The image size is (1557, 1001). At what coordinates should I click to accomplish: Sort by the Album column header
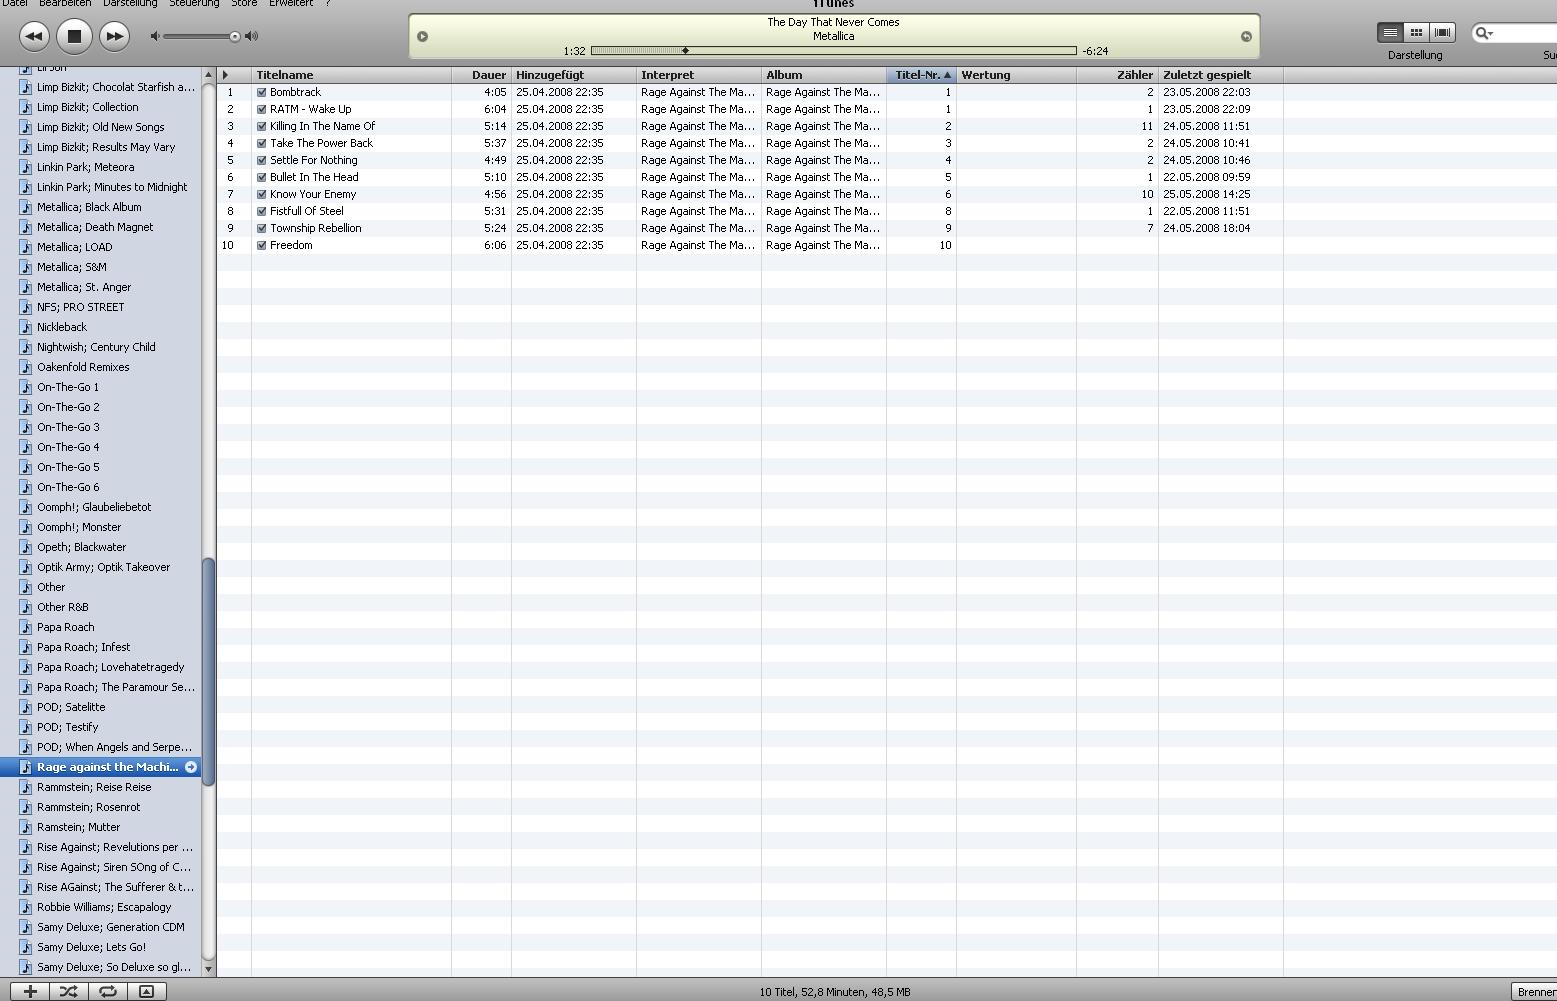tap(824, 75)
